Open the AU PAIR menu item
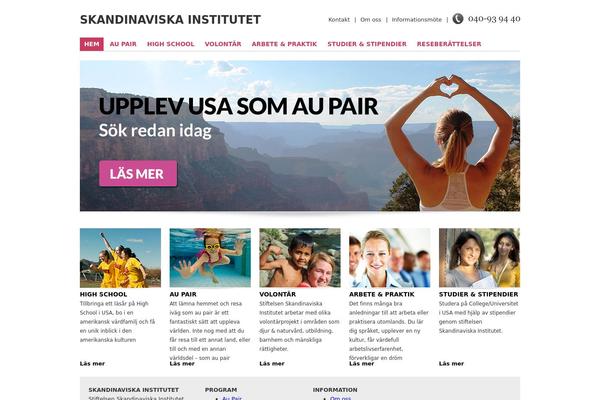 pyautogui.click(x=123, y=44)
